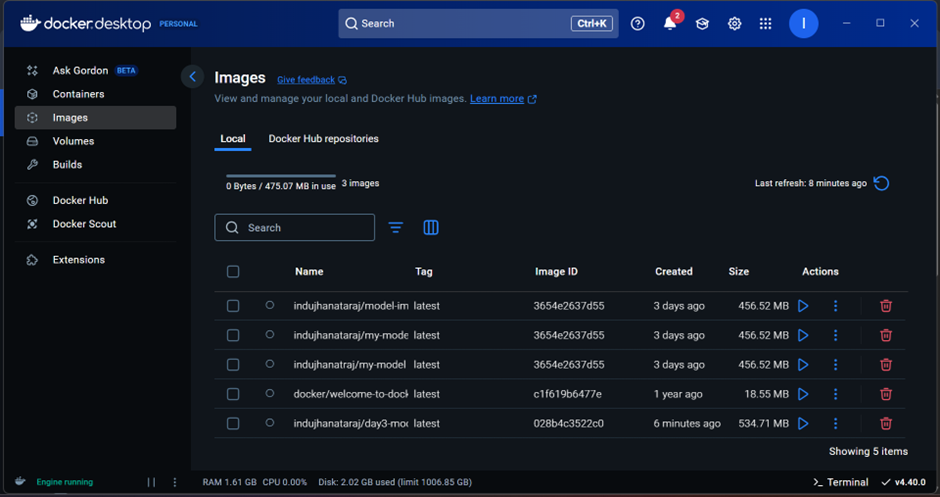Click the Engine running whale icon
The image size is (940, 497).
point(20,481)
